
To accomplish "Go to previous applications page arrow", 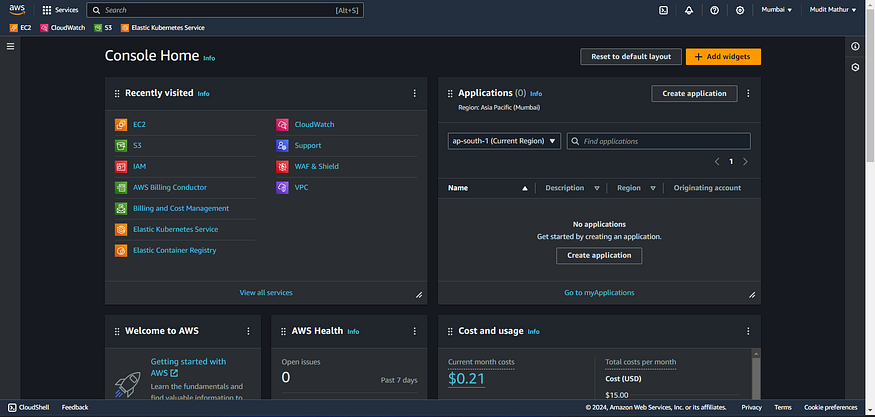I will tap(717, 162).
